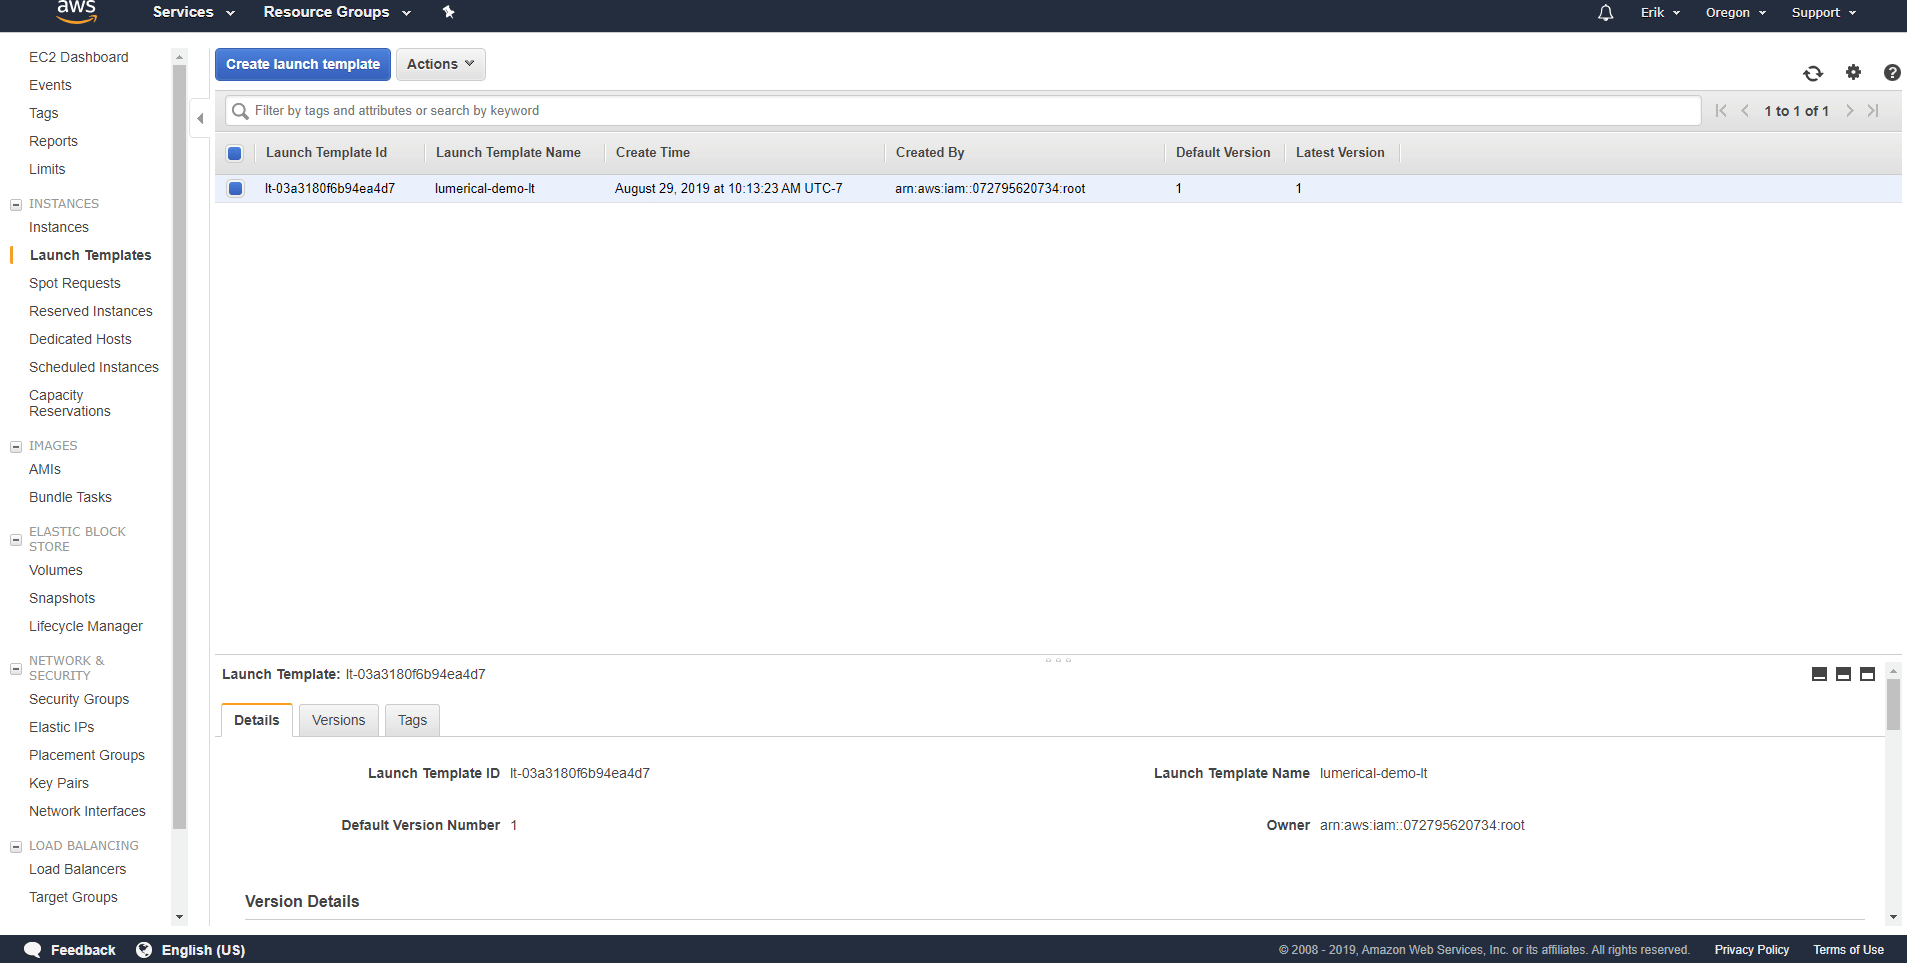Switch to the Versions tab
1907x963 pixels.
click(339, 720)
